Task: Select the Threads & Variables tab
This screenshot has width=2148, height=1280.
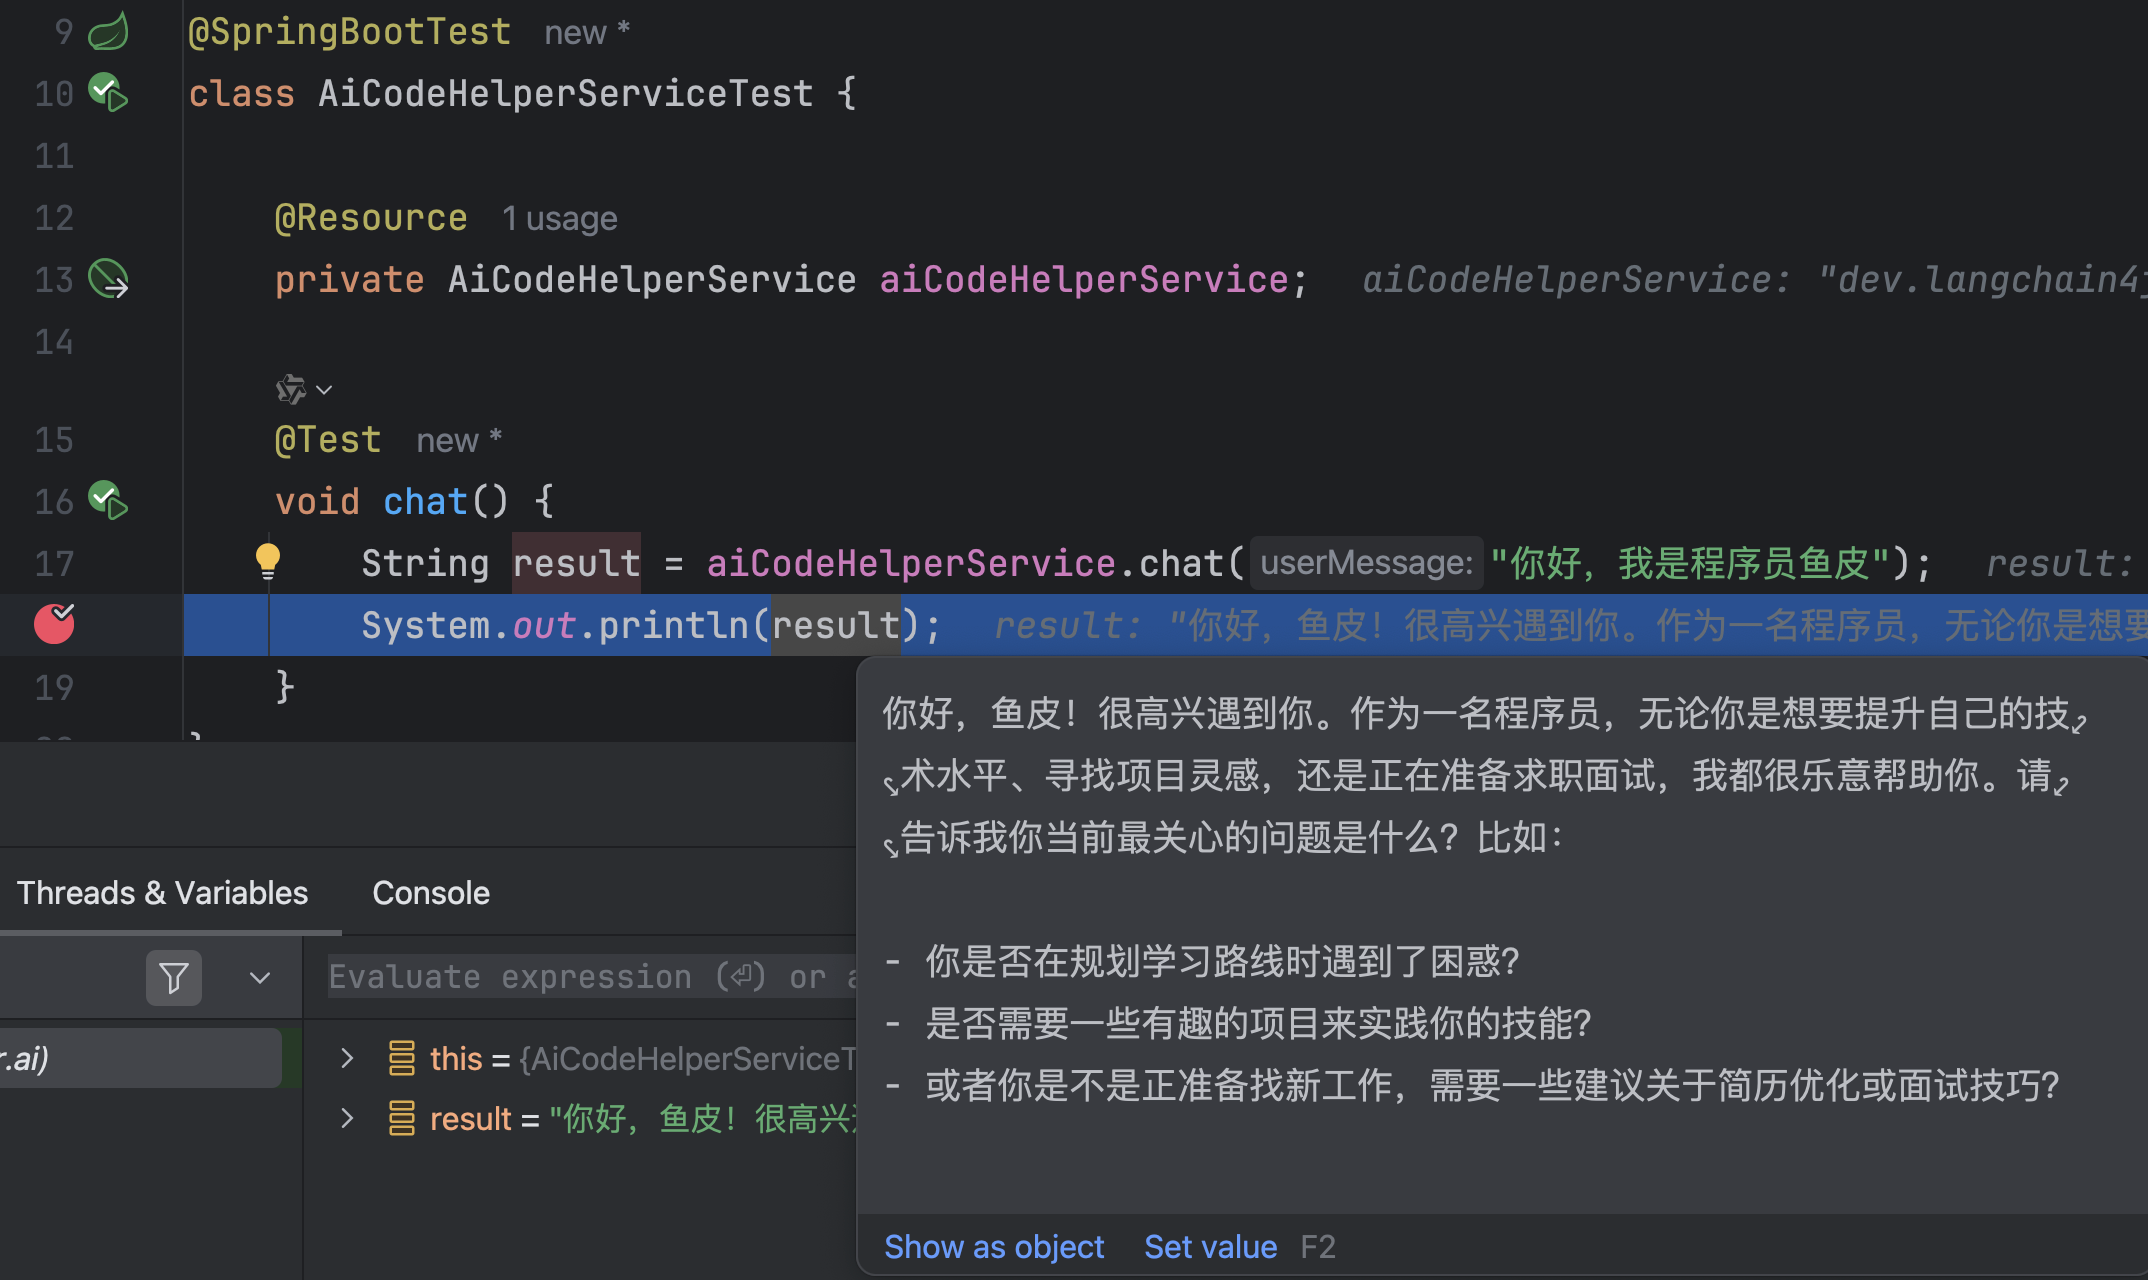Action: pyautogui.click(x=162, y=892)
